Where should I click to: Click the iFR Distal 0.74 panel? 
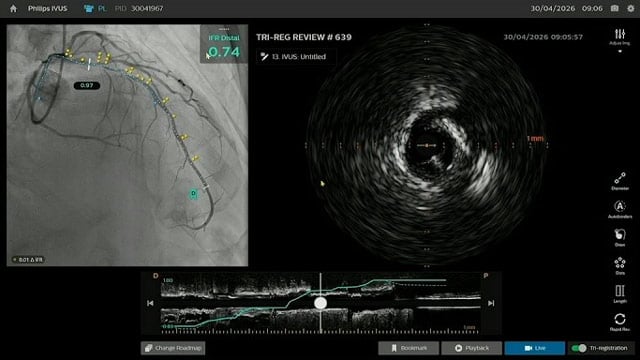coord(224,45)
